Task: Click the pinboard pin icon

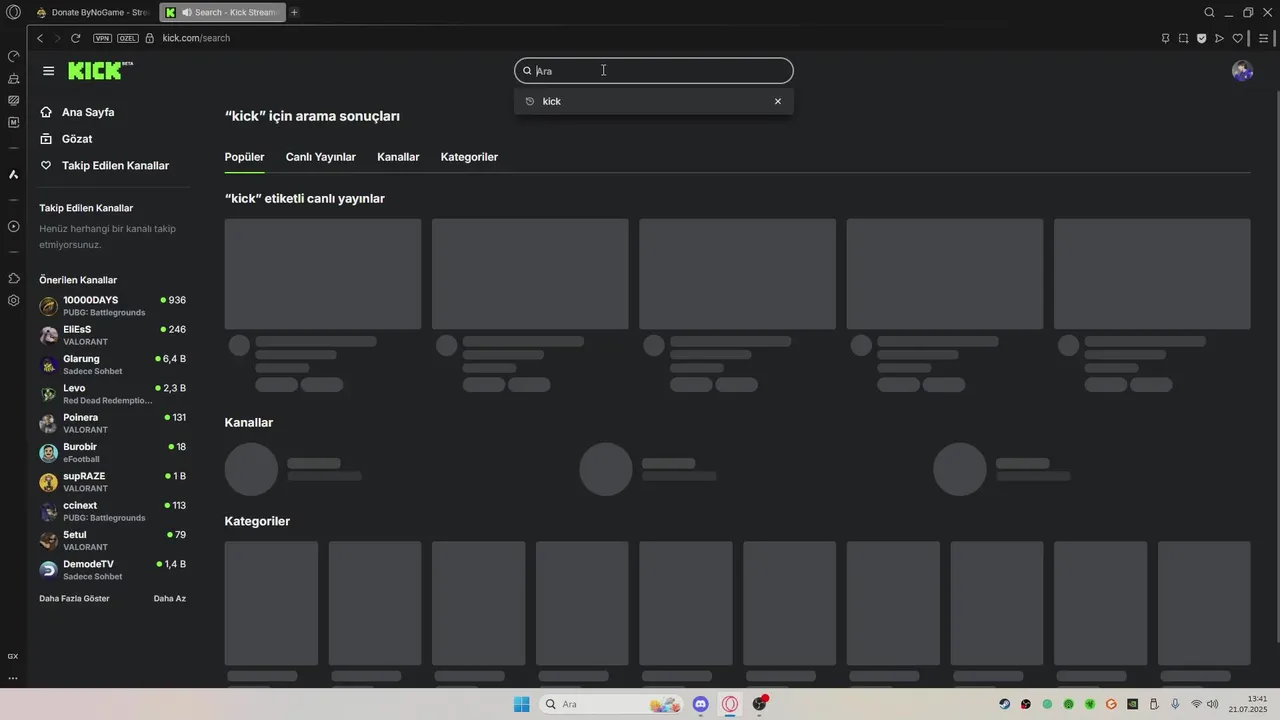Action: [x=1165, y=38]
